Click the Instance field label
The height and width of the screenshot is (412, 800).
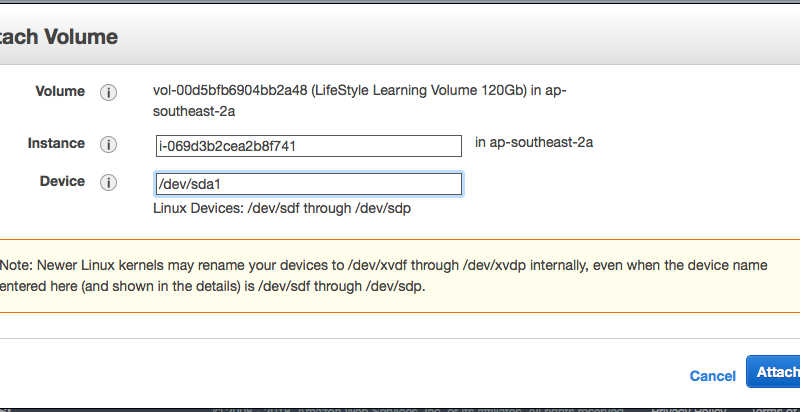[56, 143]
